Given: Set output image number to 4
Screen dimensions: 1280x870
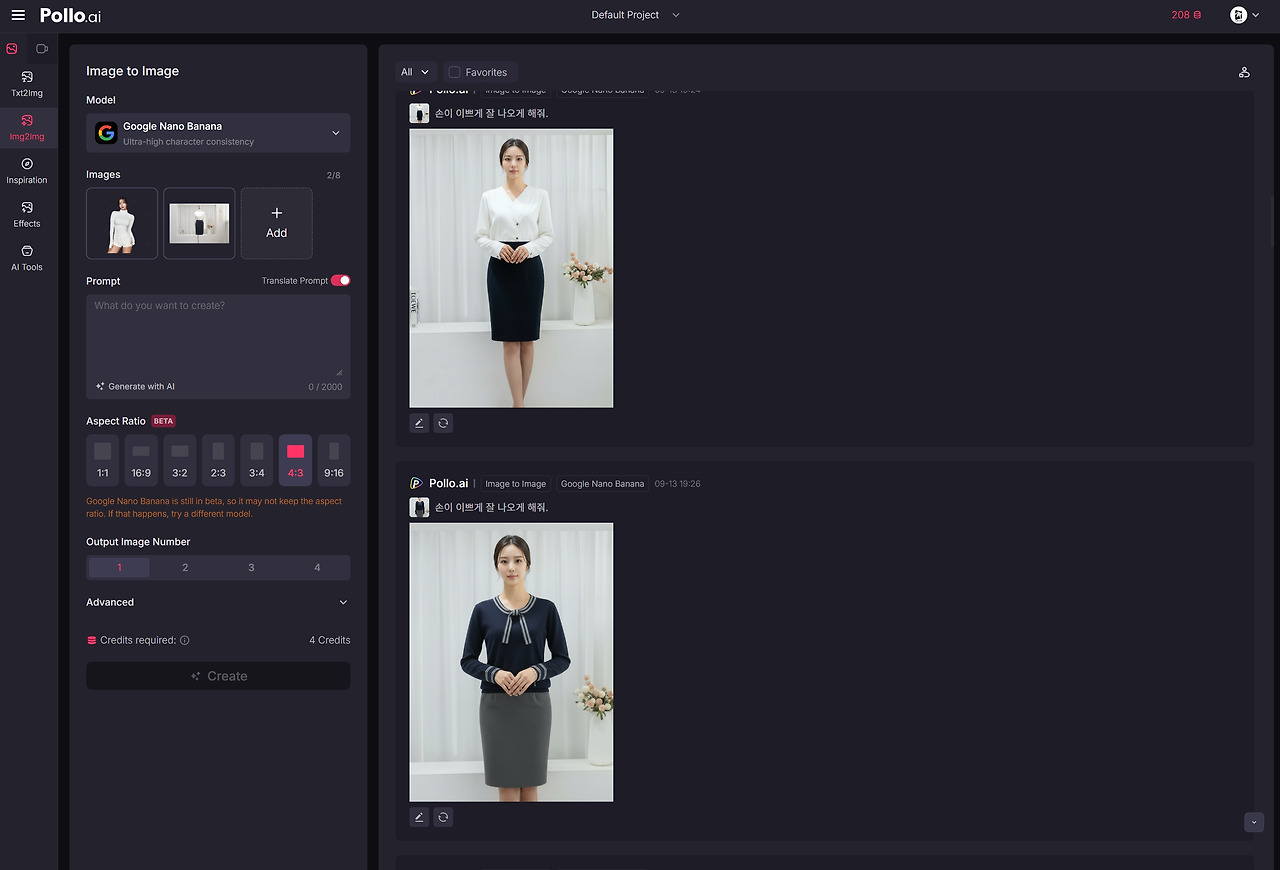Looking at the screenshot, I should (x=317, y=567).
